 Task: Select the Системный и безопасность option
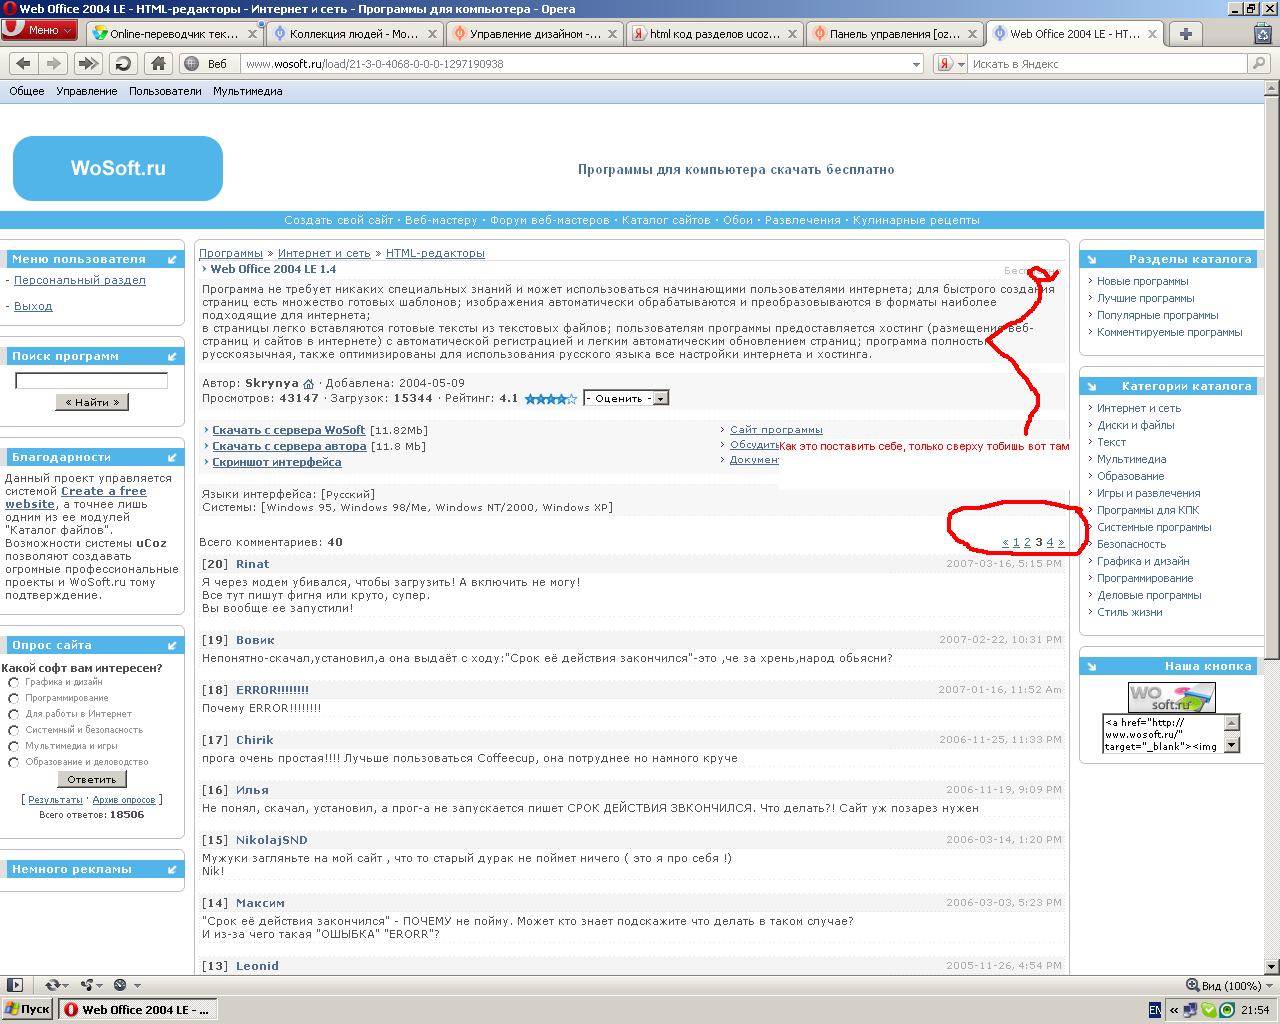14,730
